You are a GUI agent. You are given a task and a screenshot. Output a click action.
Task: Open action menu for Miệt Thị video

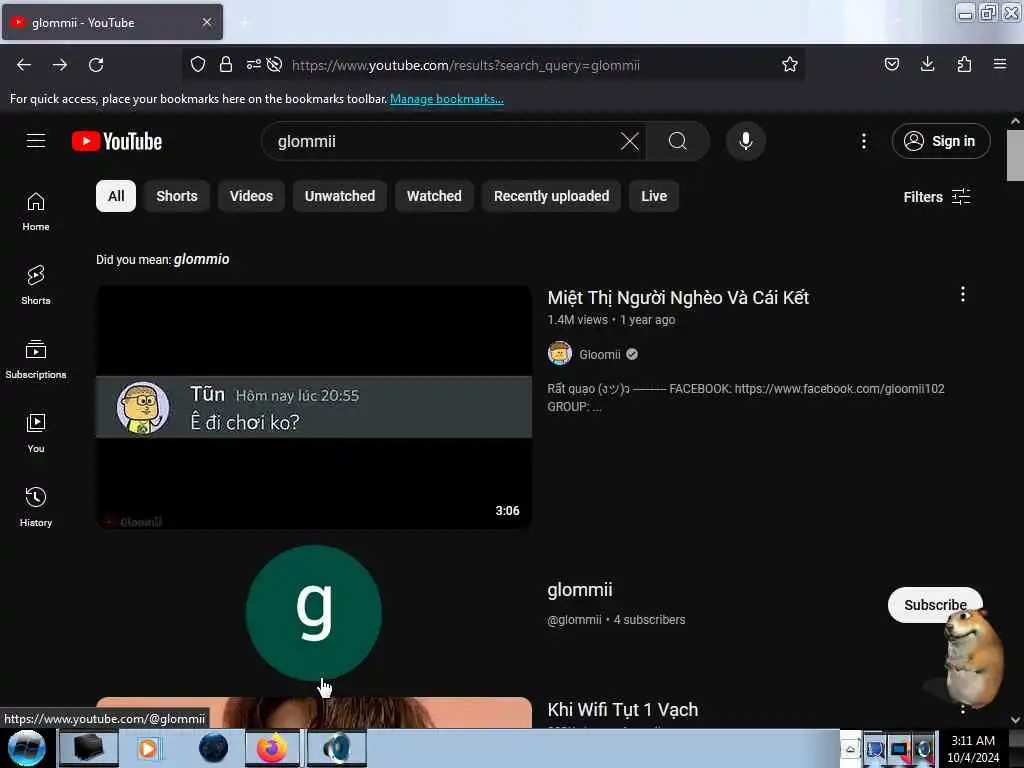[963, 294]
